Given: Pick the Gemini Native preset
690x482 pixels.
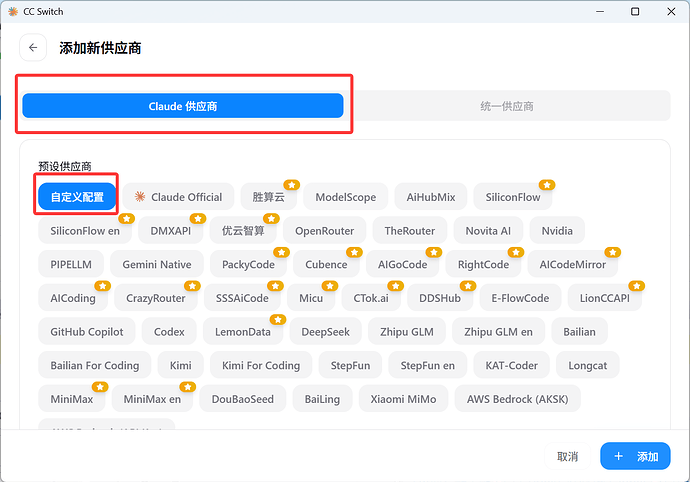Looking at the screenshot, I should click(x=157, y=264).
